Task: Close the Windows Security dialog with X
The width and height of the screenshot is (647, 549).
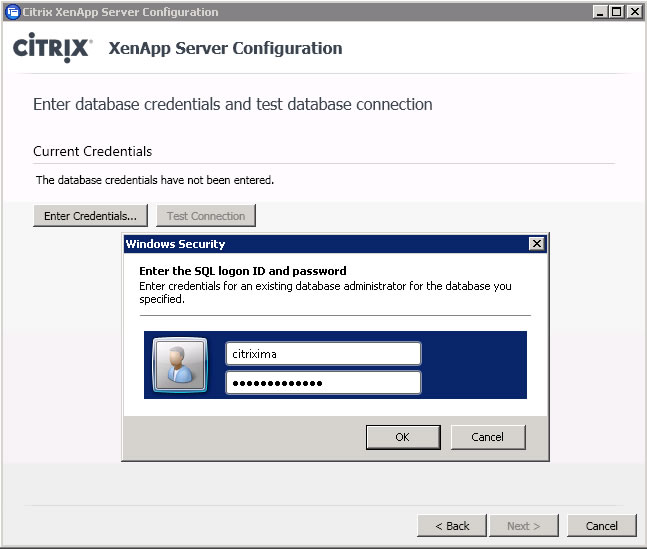Action: pyautogui.click(x=536, y=244)
